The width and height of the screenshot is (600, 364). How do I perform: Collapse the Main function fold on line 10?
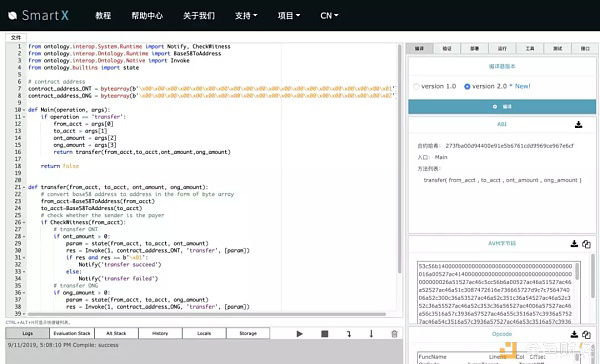click(24, 110)
